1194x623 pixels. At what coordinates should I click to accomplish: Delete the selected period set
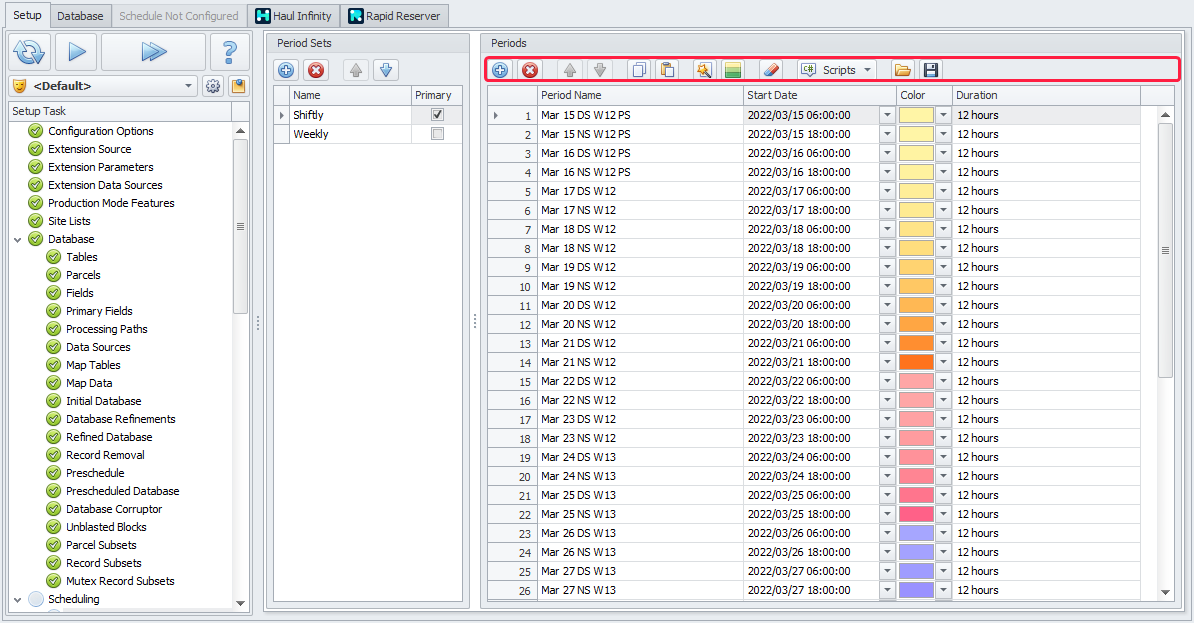pyautogui.click(x=316, y=70)
